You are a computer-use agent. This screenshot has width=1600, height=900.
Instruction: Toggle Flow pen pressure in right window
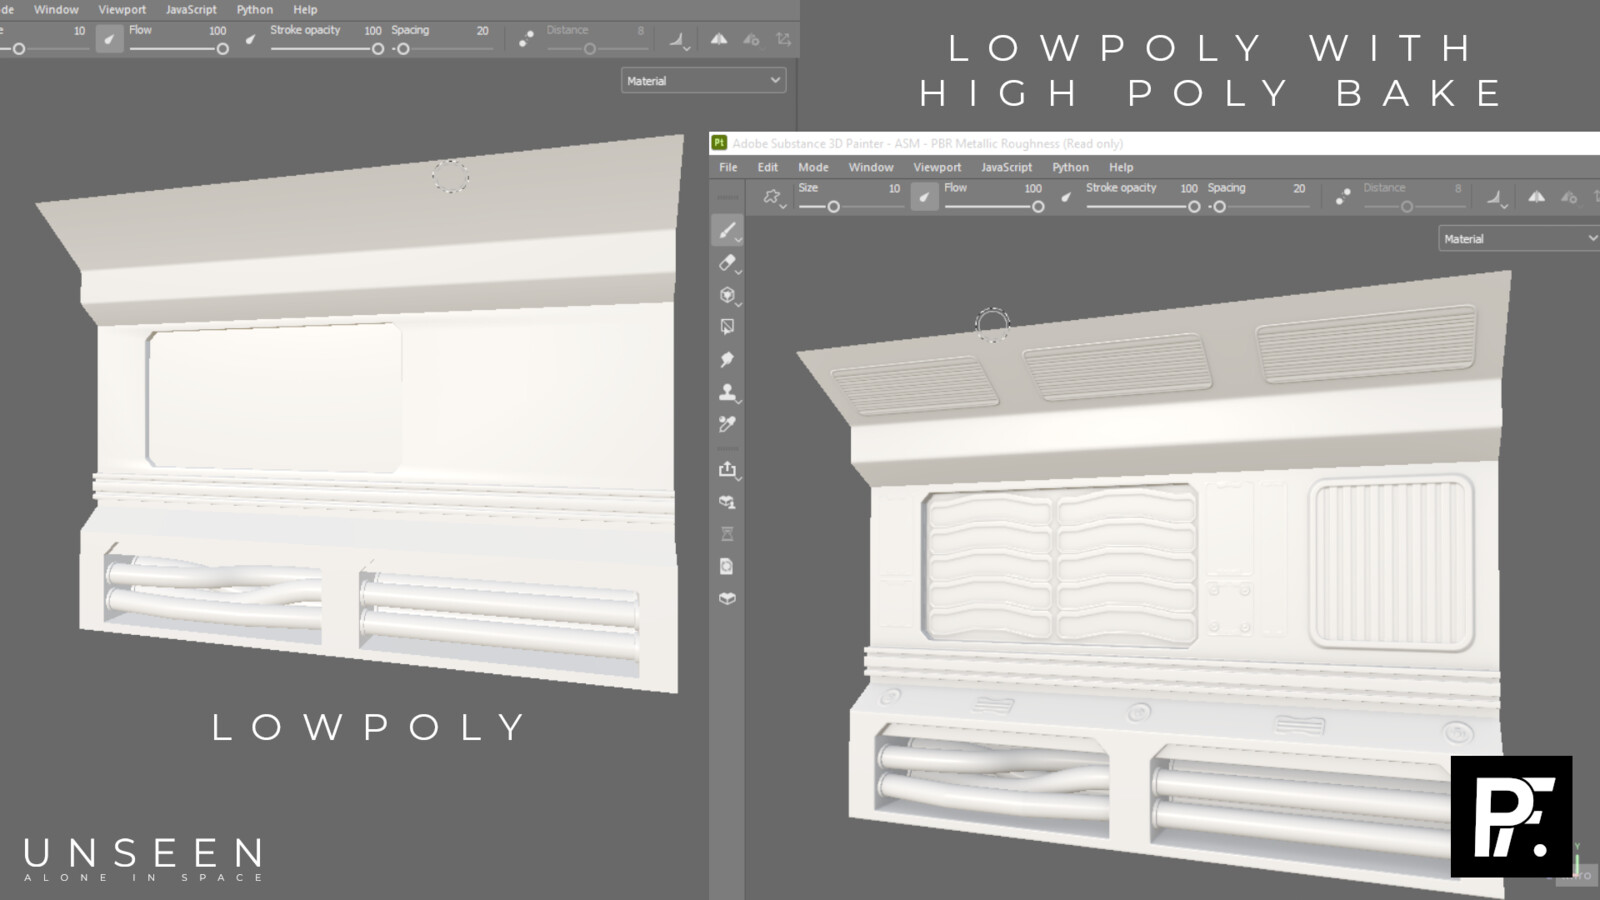pos(925,197)
